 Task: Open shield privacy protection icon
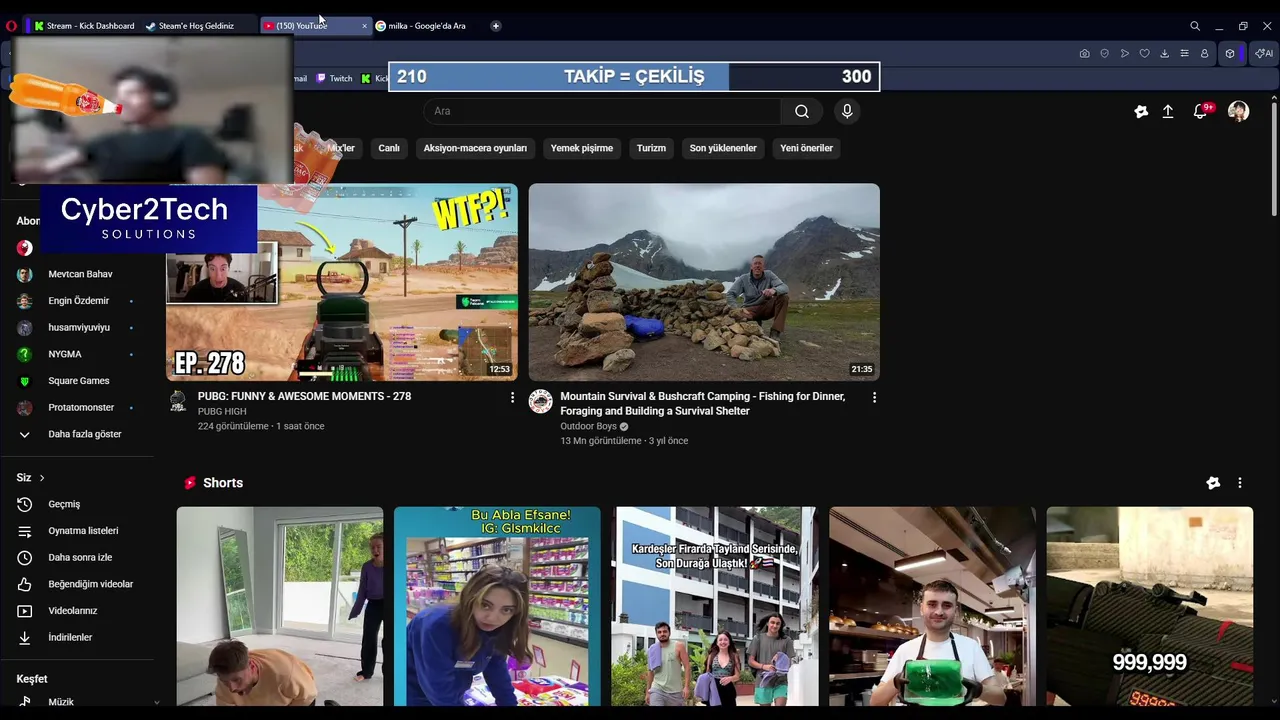point(1104,53)
